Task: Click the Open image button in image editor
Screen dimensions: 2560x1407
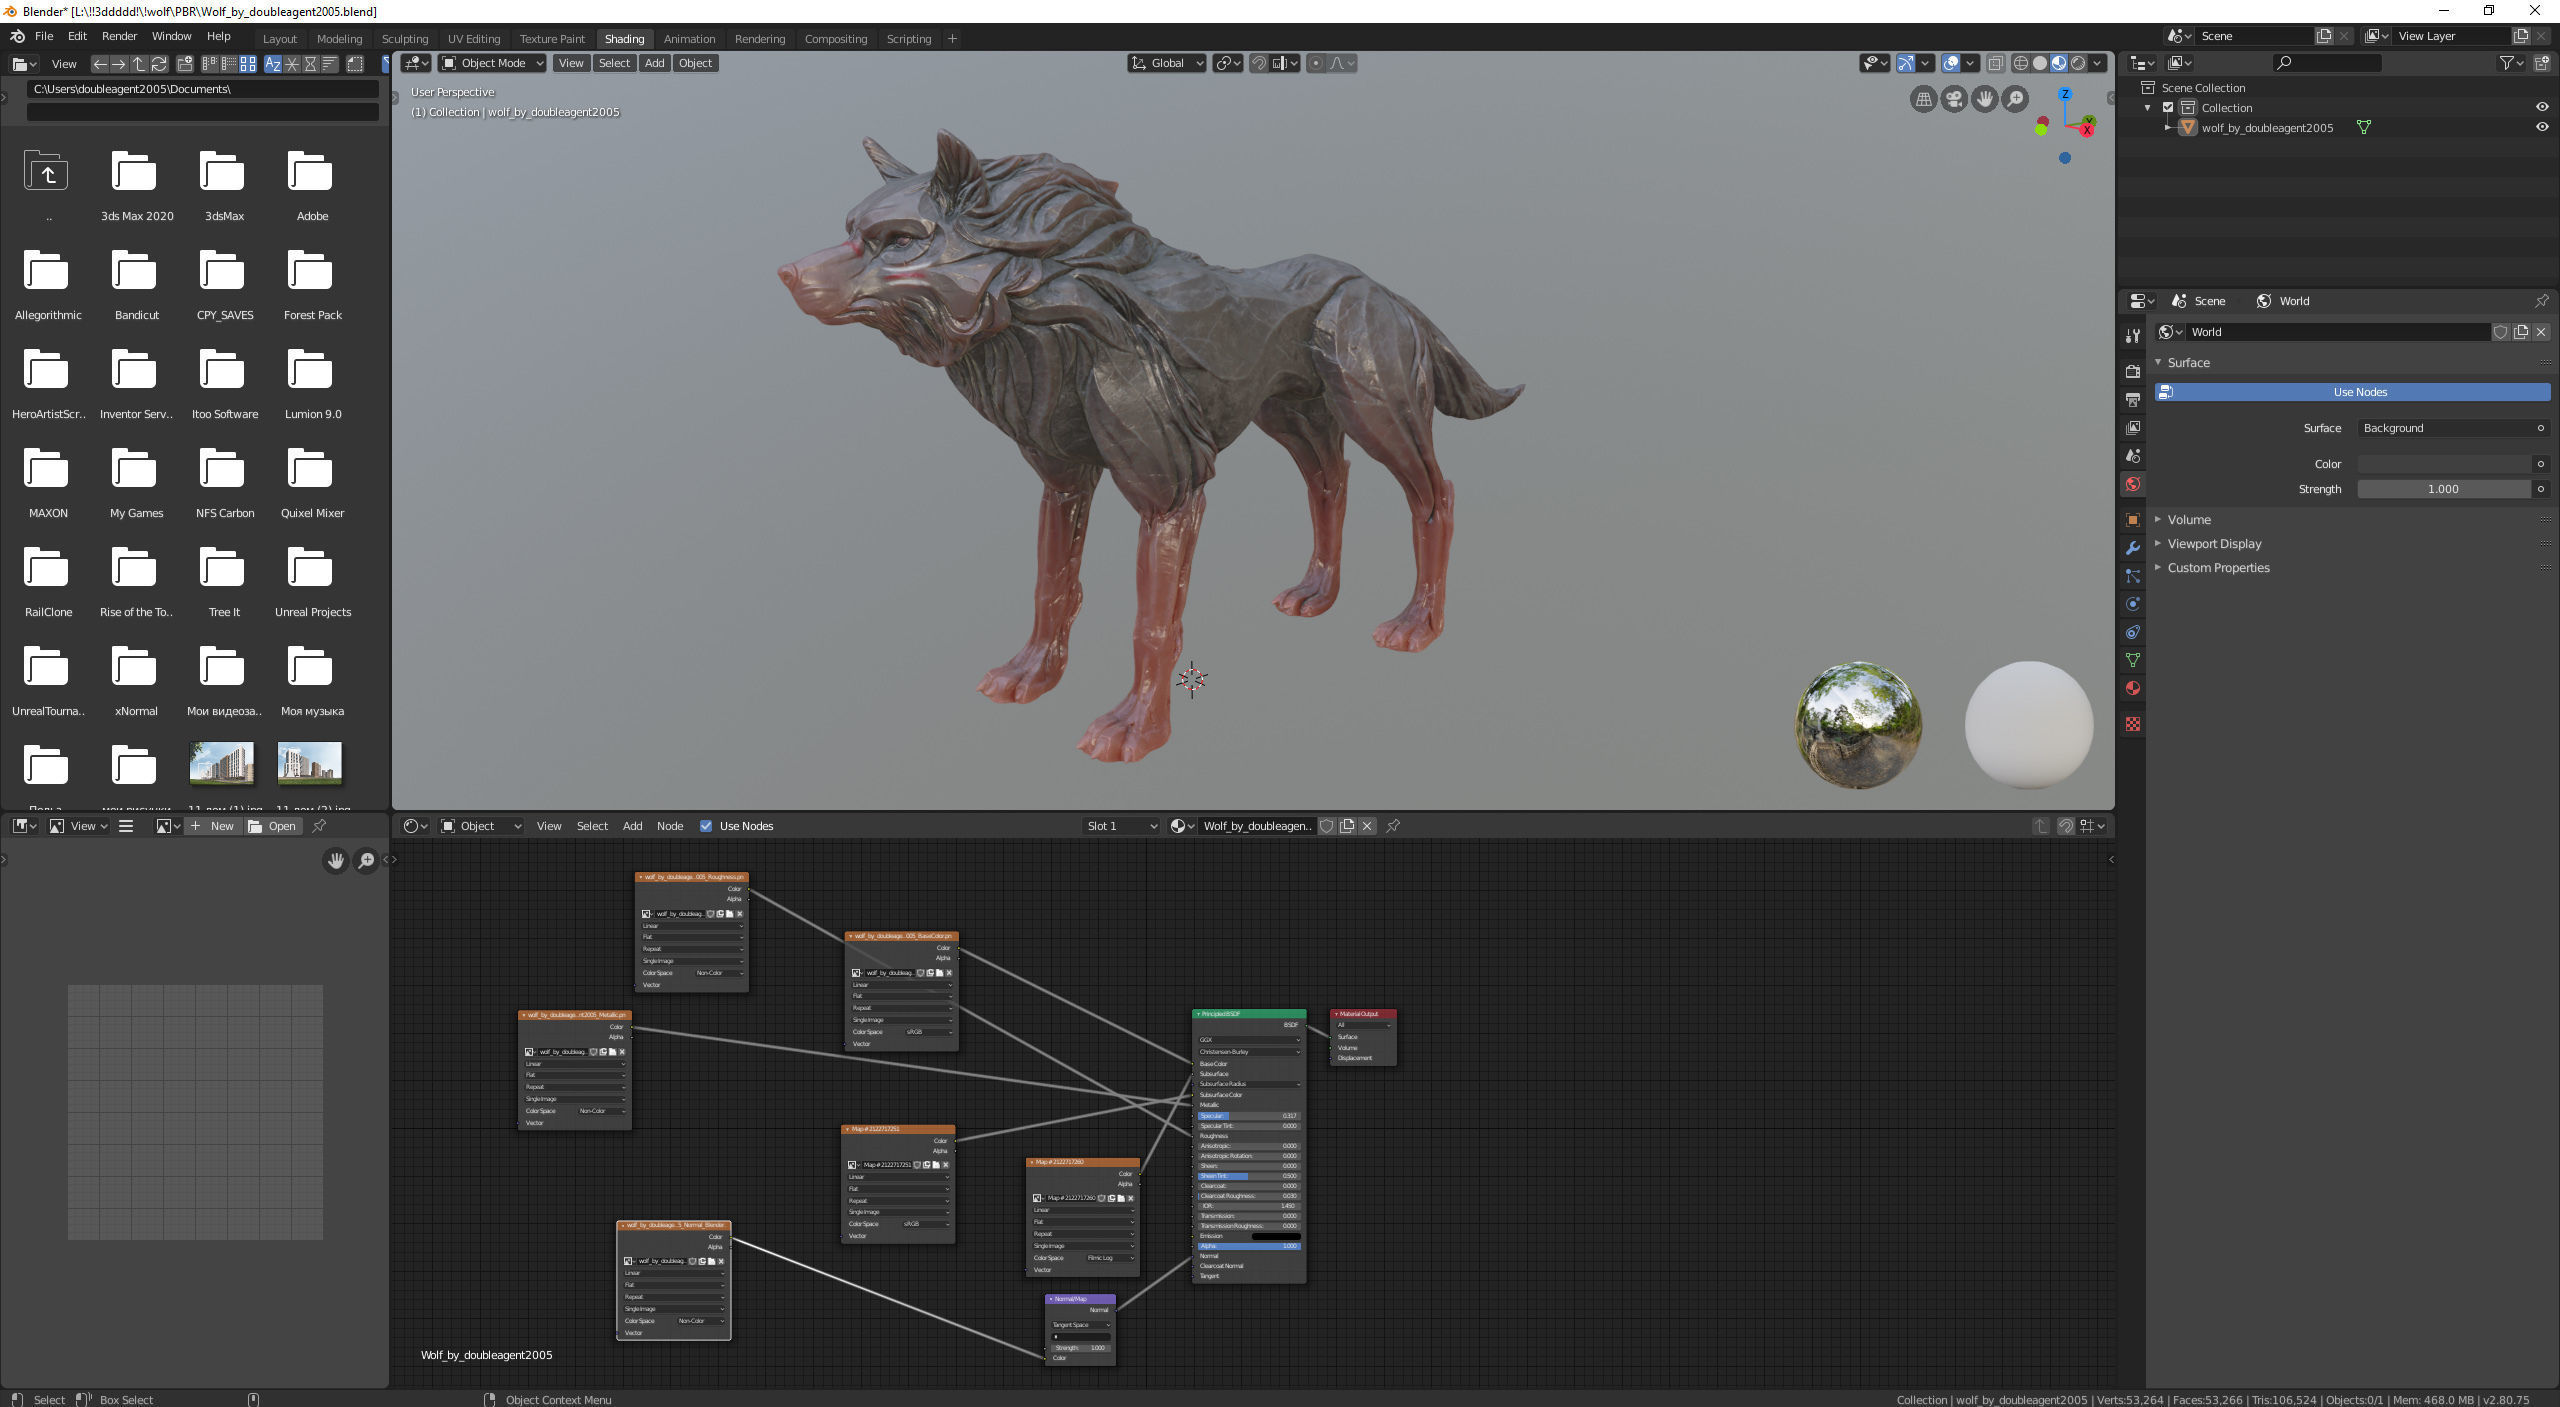Action: 272,826
